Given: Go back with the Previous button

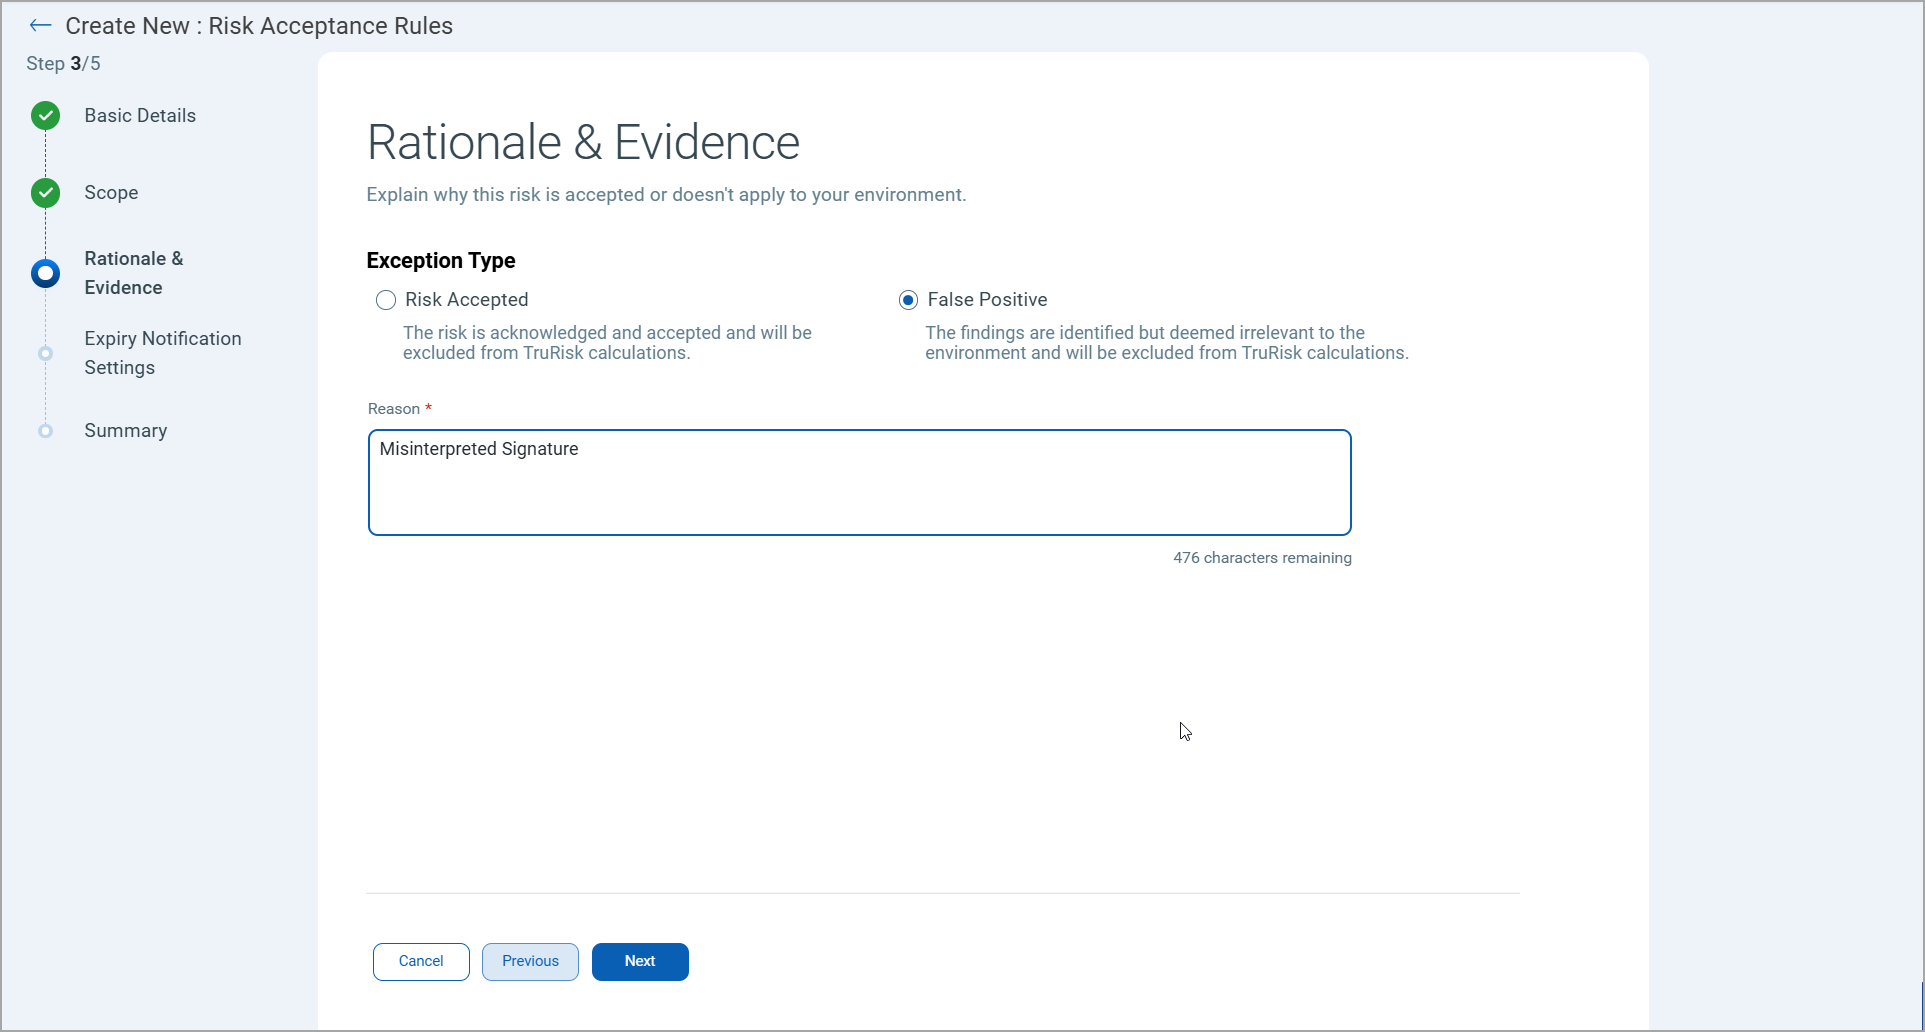Looking at the screenshot, I should (530, 961).
